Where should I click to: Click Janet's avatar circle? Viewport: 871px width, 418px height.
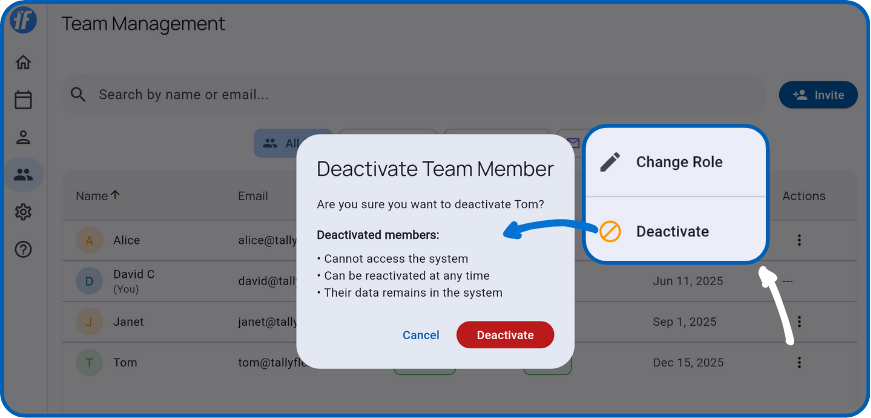tap(89, 321)
